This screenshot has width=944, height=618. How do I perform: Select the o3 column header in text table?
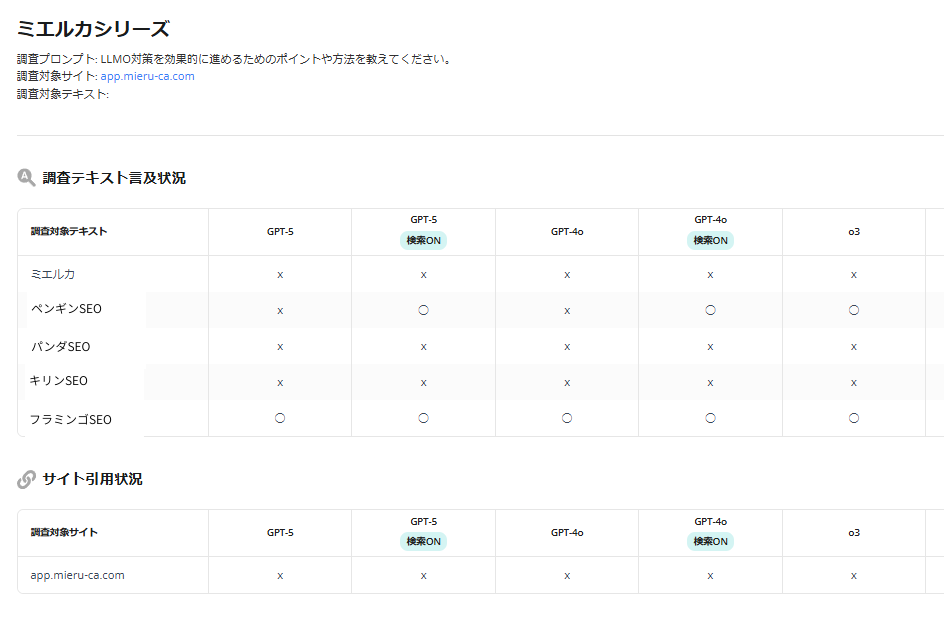click(x=854, y=232)
